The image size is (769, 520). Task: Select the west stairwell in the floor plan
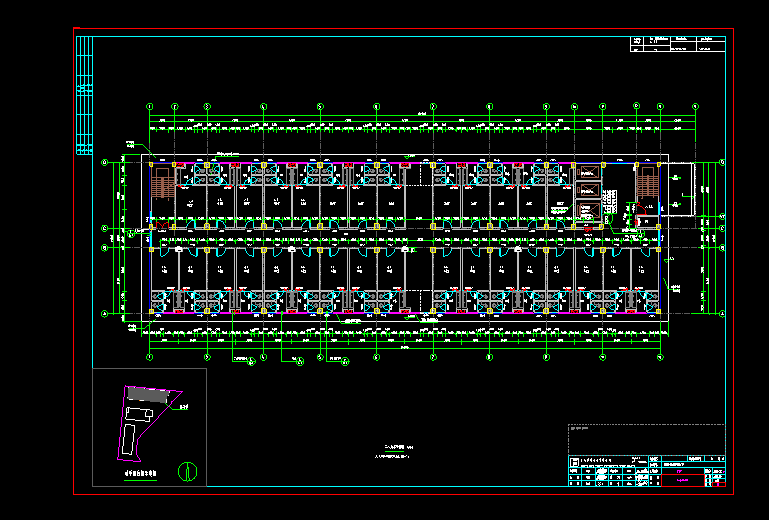pyautogui.click(x=160, y=184)
